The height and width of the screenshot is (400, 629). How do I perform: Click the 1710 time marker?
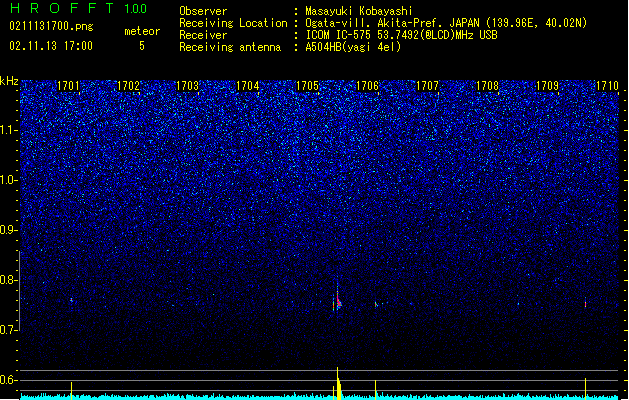pos(607,86)
